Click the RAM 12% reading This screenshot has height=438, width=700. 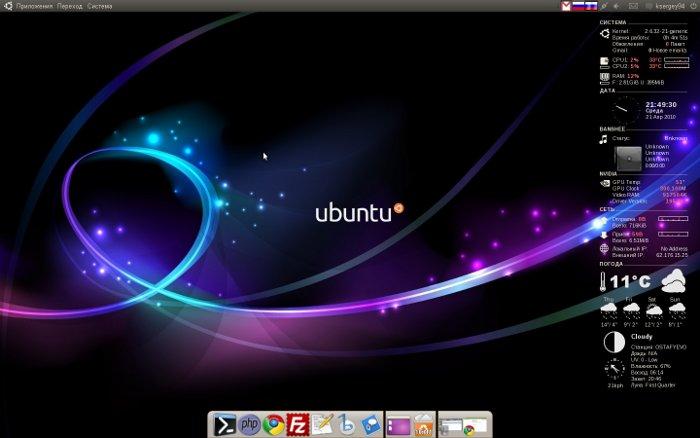(625, 76)
